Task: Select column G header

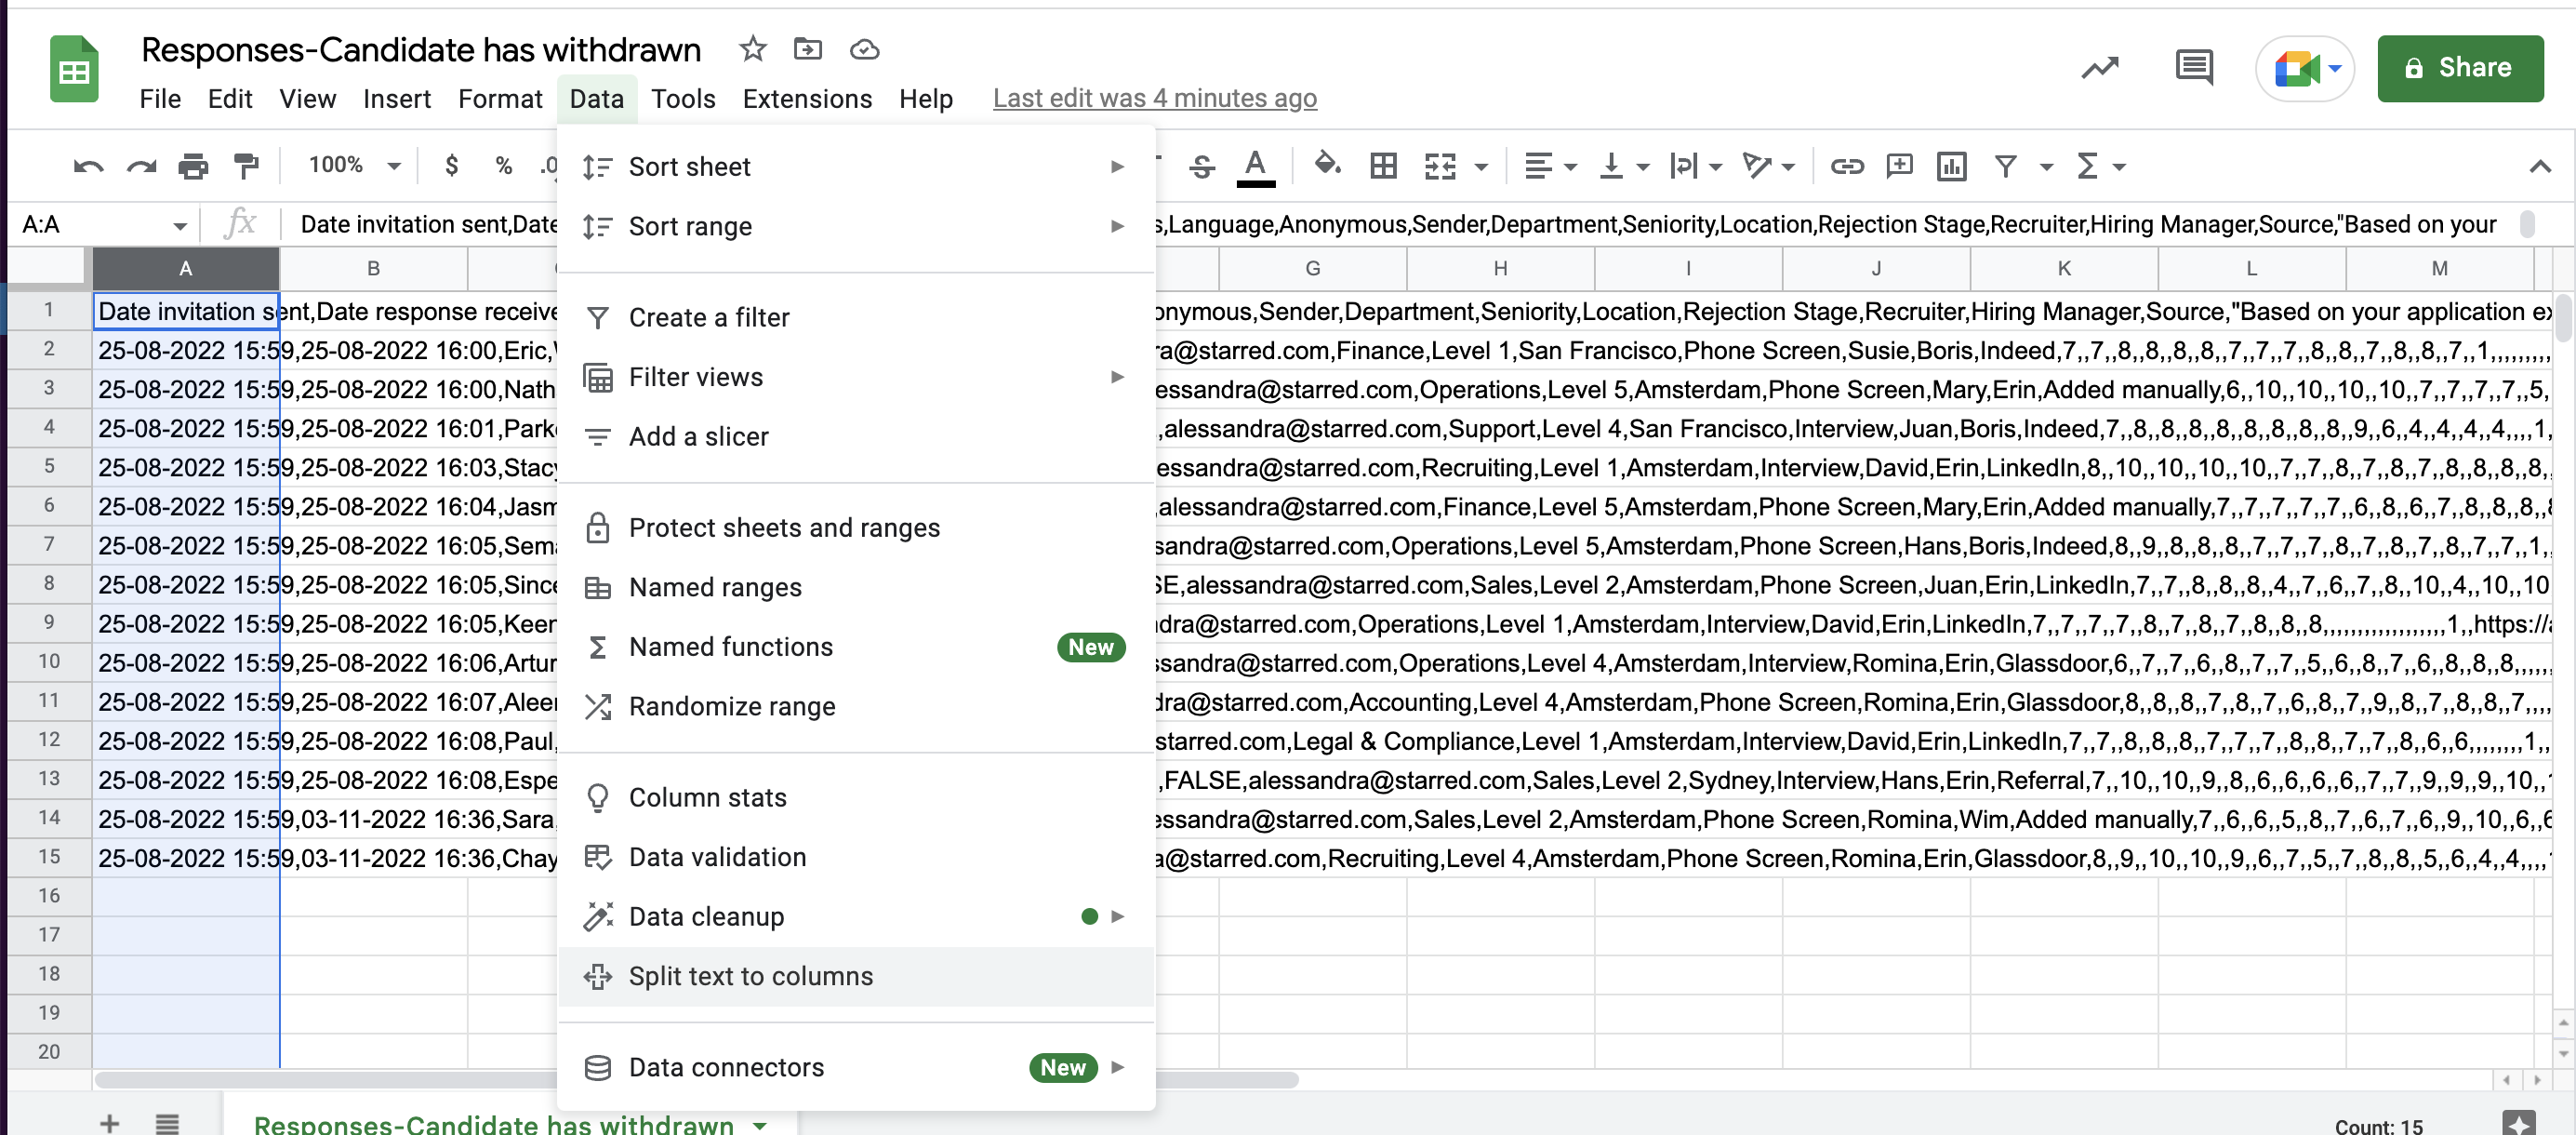Action: [x=1312, y=268]
